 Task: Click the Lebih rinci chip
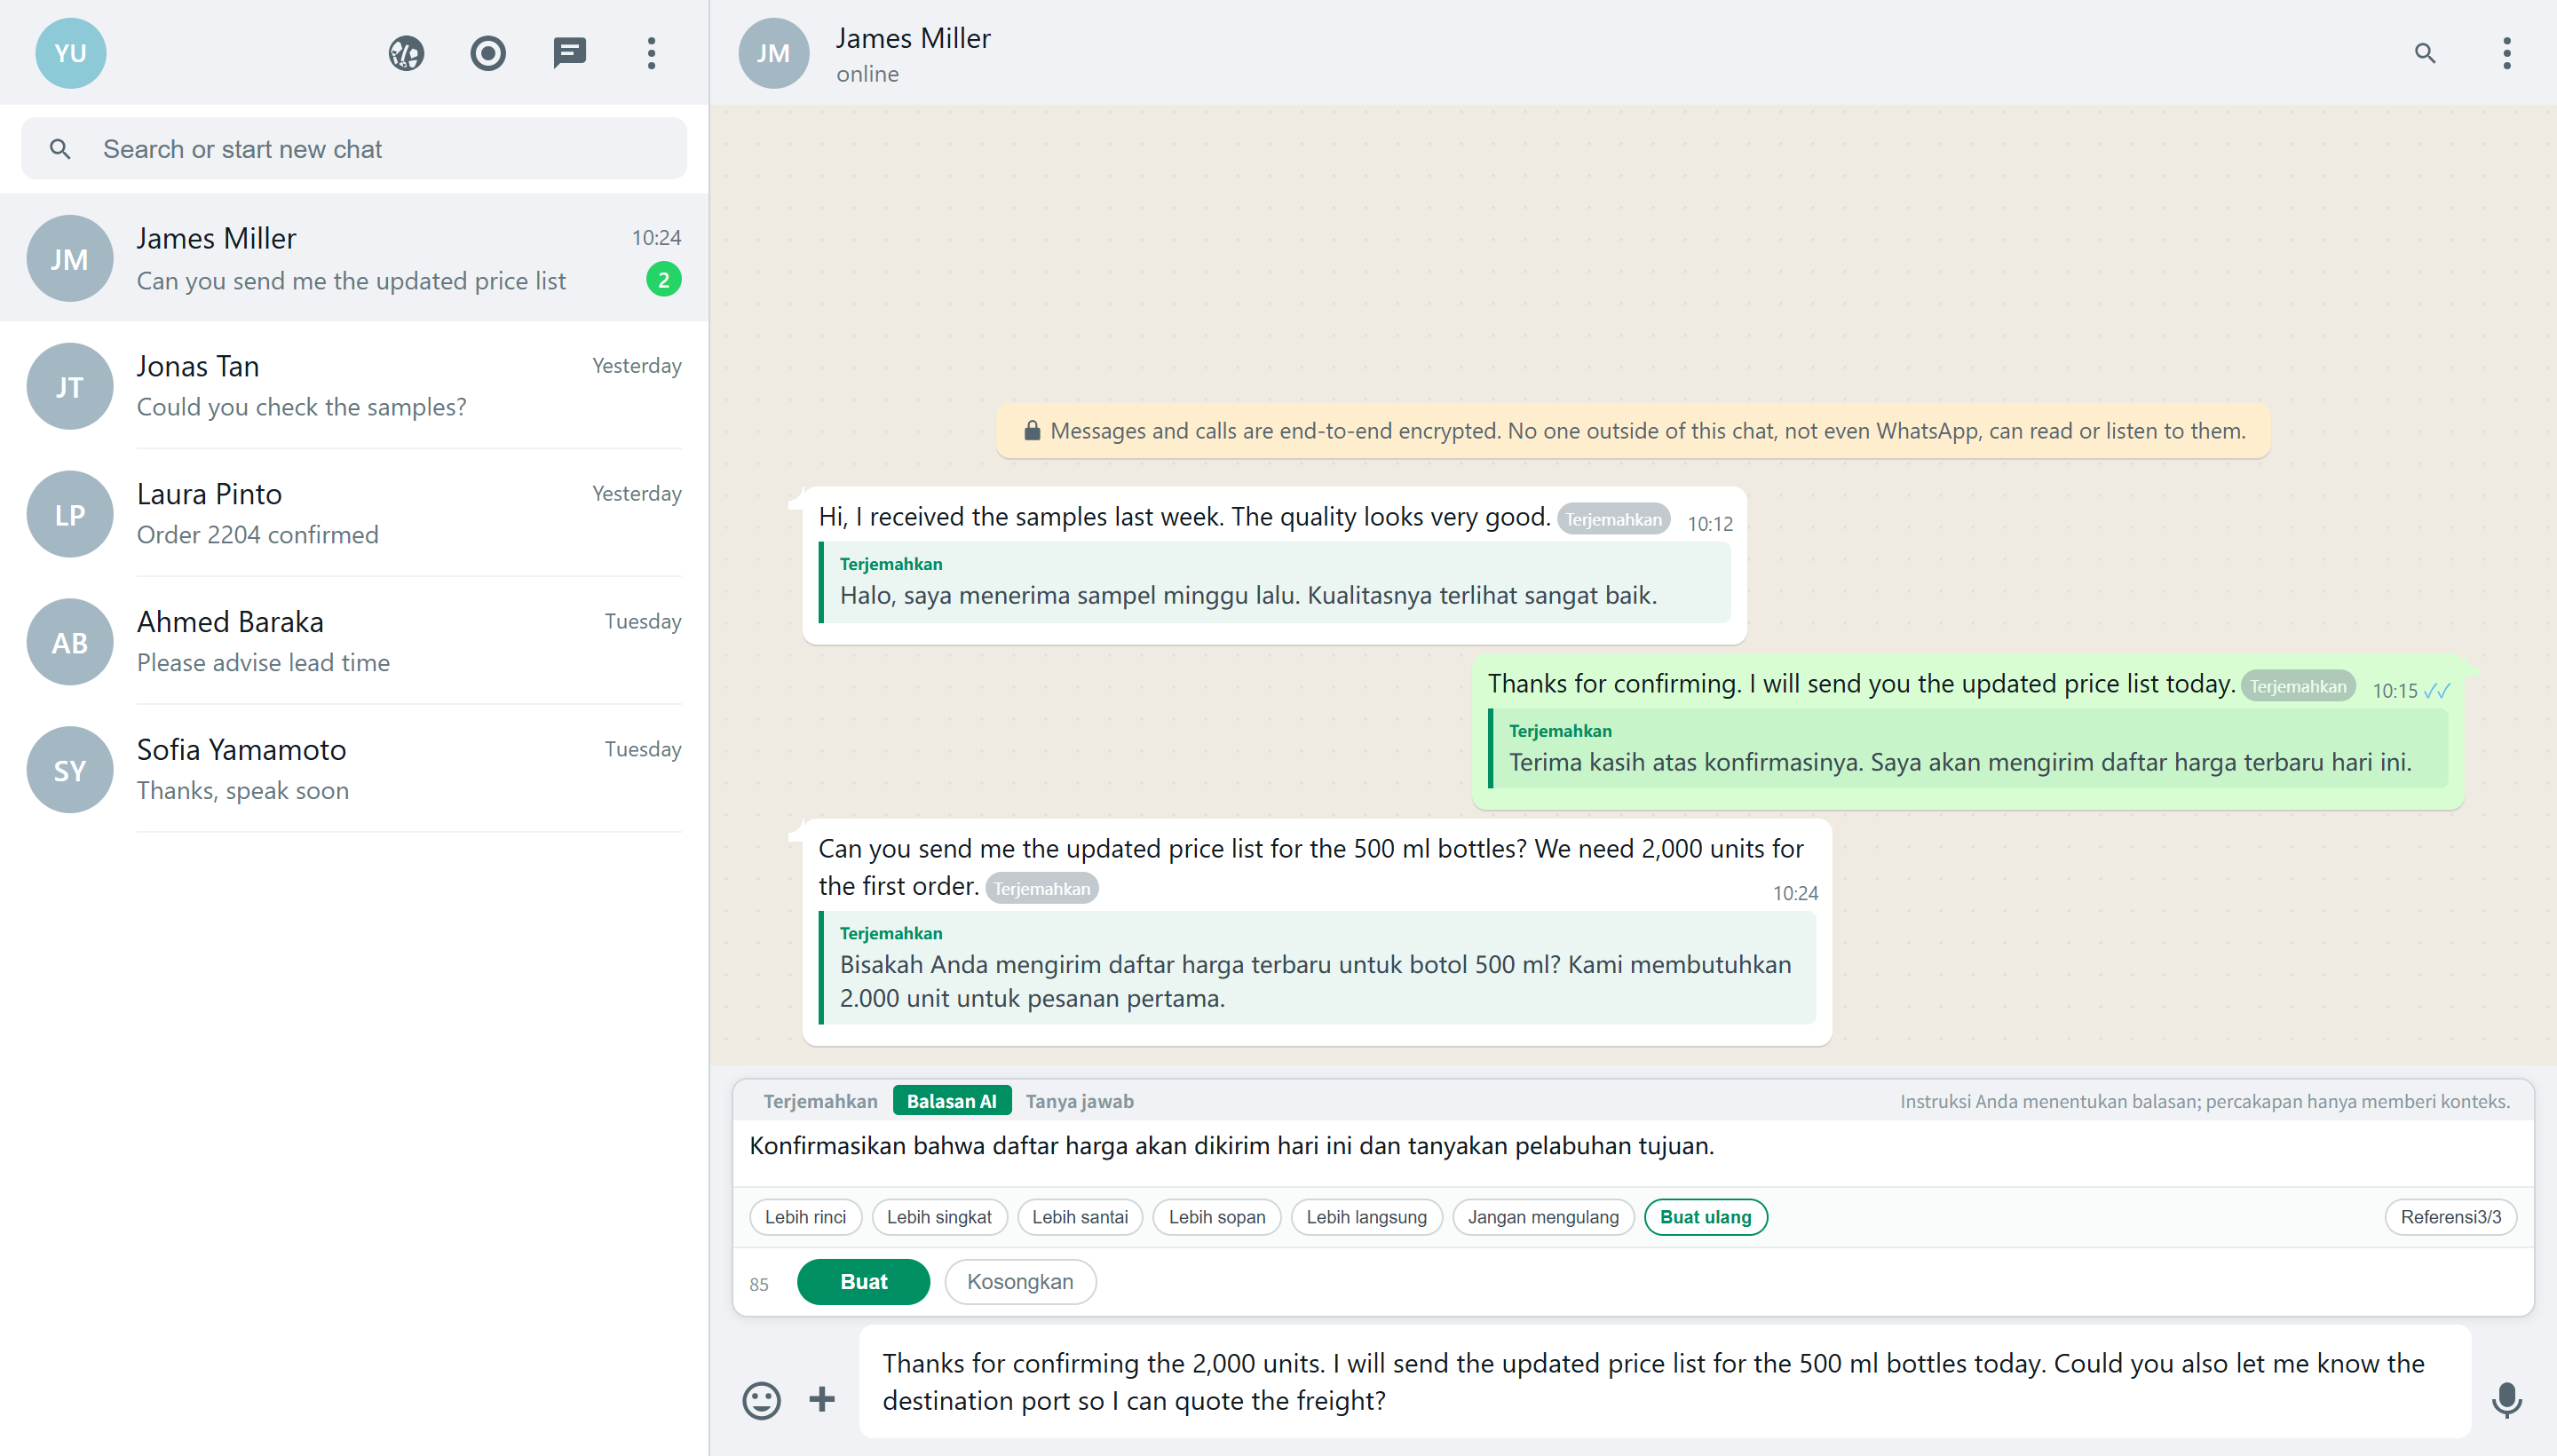click(805, 1217)
